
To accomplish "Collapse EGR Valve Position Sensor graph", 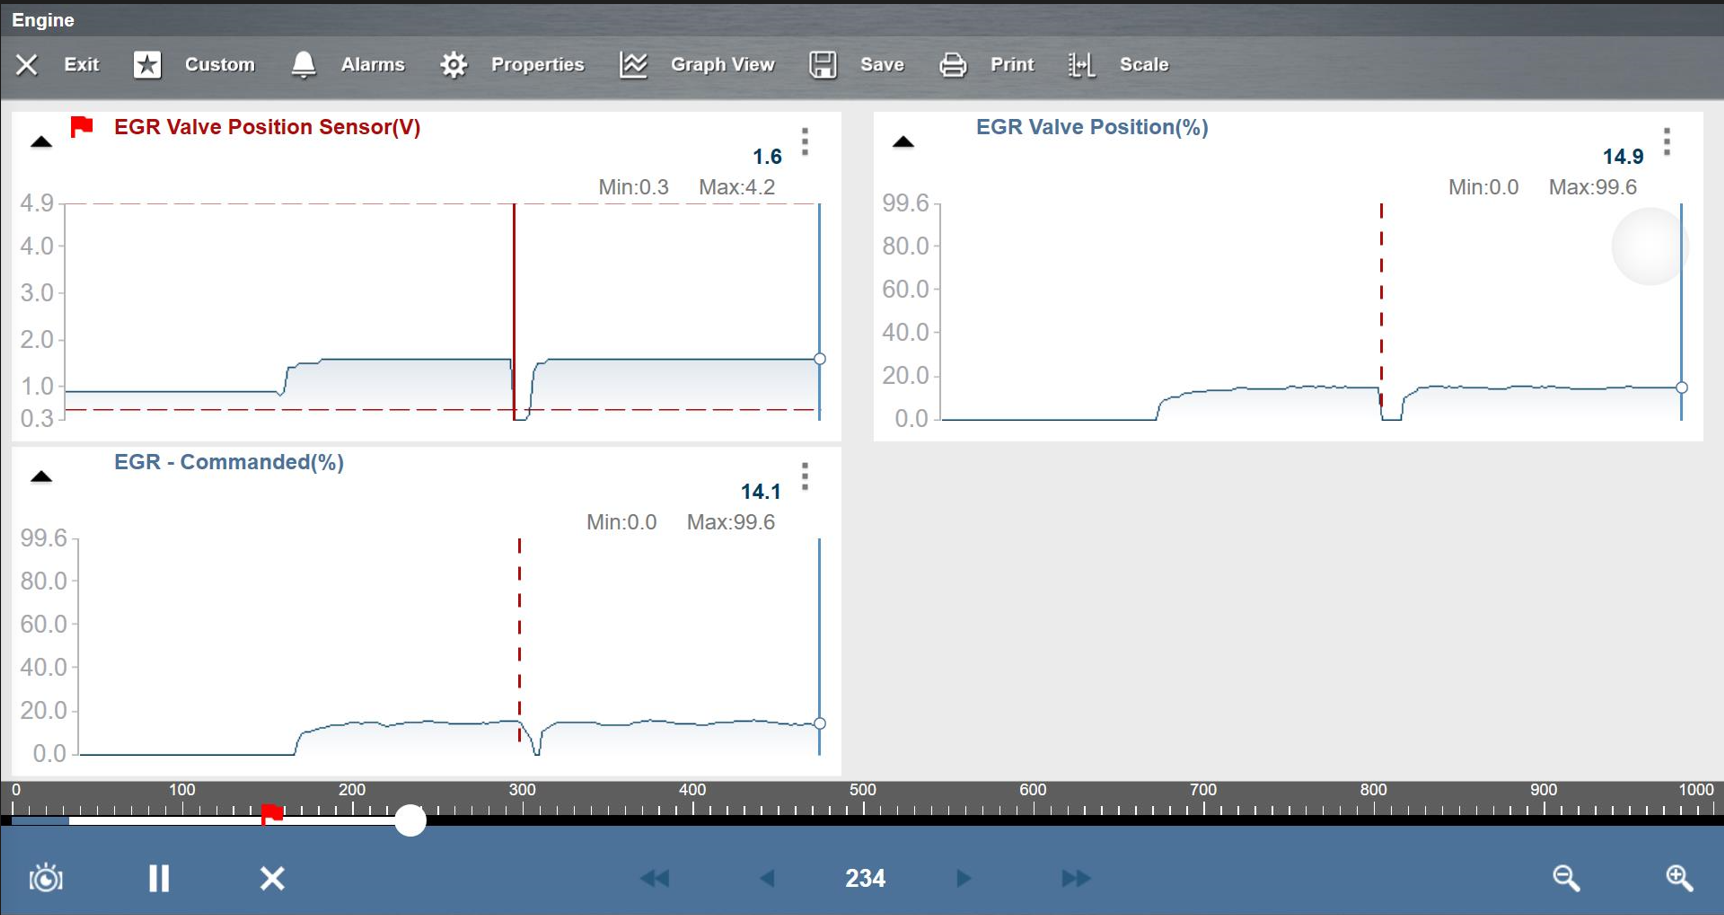I will pyautogui.click(x=41, y=142).
